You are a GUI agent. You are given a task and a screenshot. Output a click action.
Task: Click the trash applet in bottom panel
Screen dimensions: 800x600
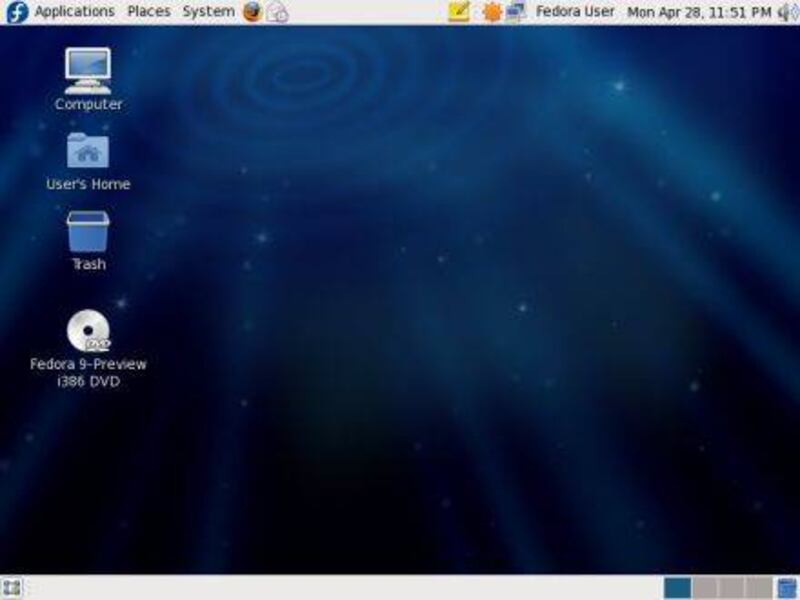click(x=787, y=588)
